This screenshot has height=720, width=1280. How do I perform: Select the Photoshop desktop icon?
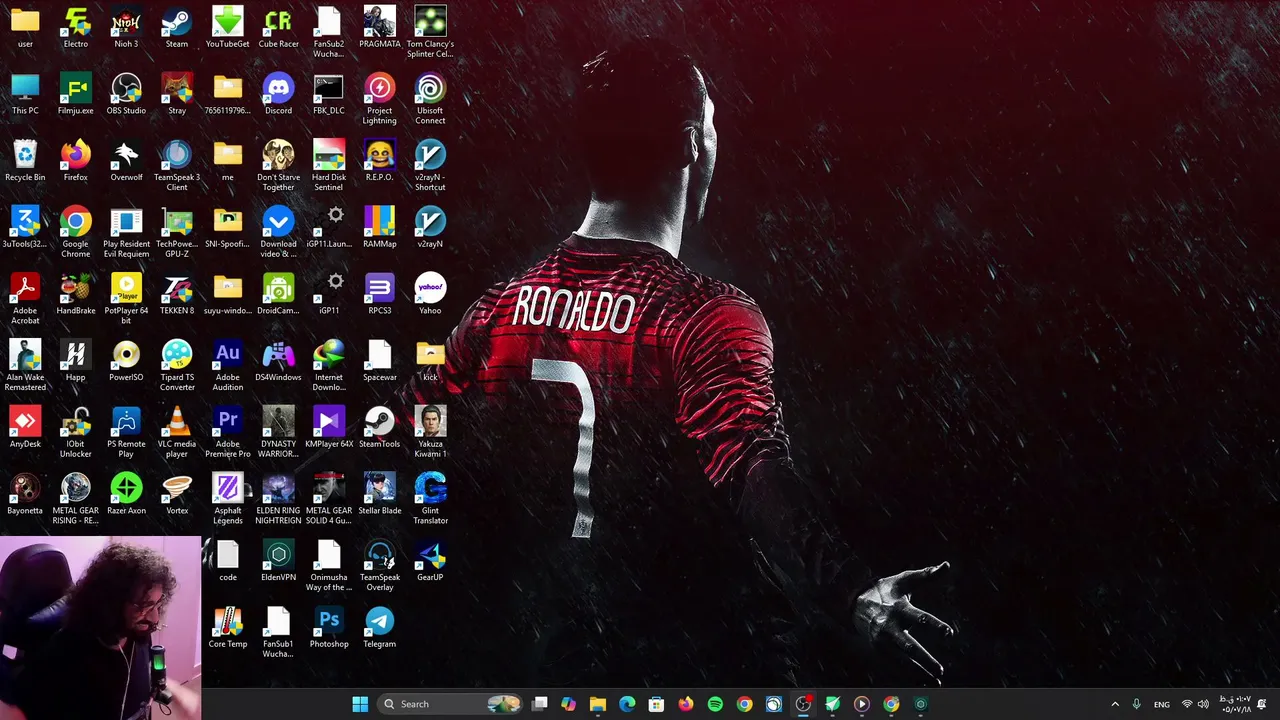329,628
